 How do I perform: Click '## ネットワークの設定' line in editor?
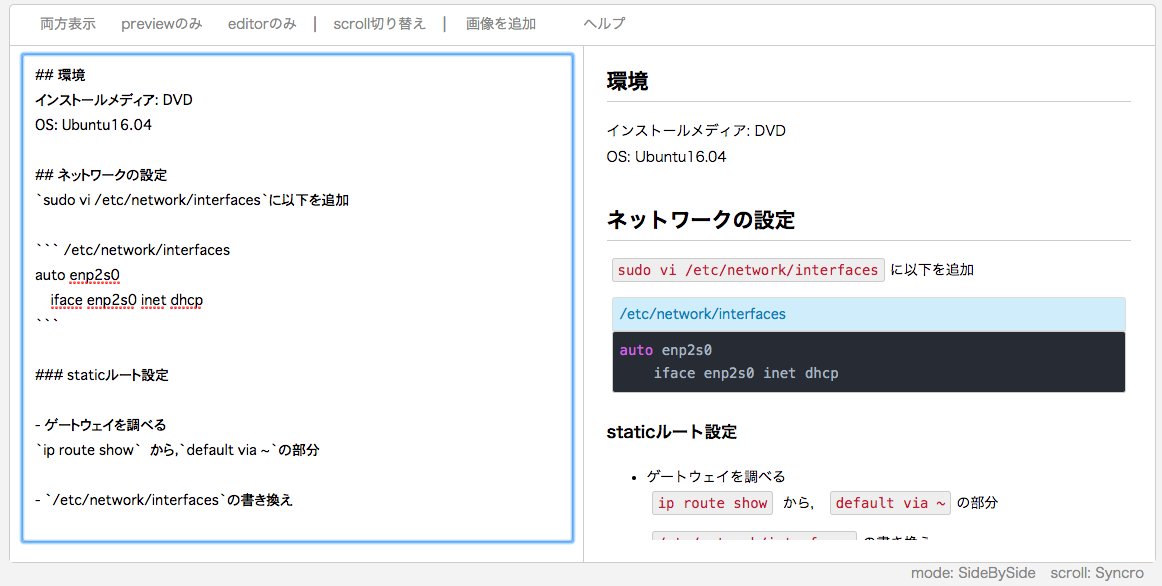(x=101, y=176)
